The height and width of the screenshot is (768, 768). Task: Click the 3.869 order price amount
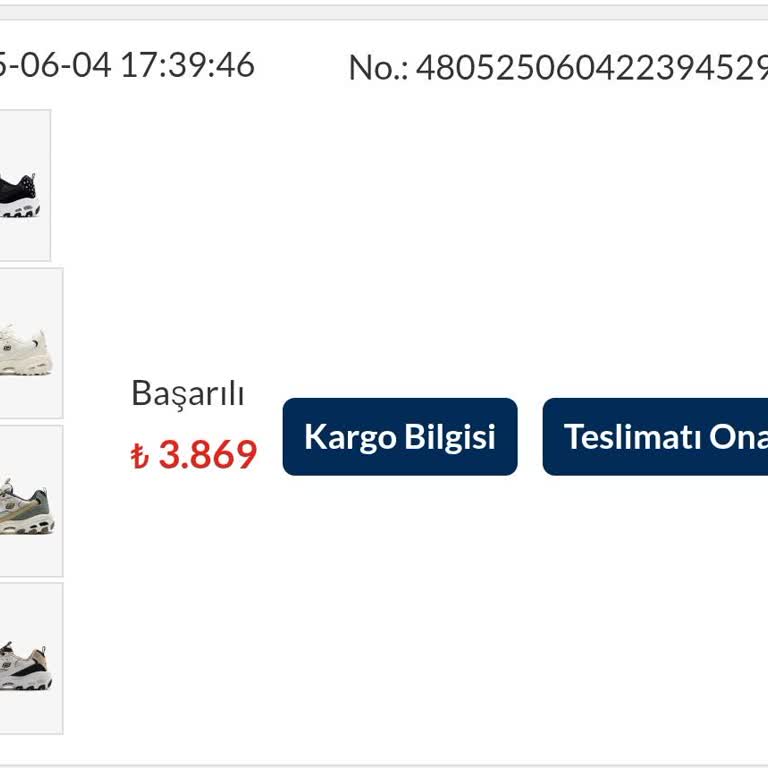207,455
